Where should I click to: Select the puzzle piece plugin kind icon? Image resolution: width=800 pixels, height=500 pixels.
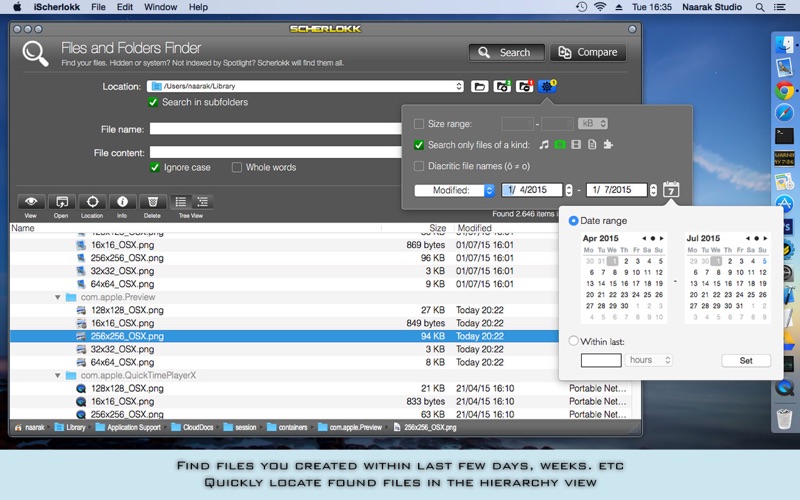click(608, 145)
